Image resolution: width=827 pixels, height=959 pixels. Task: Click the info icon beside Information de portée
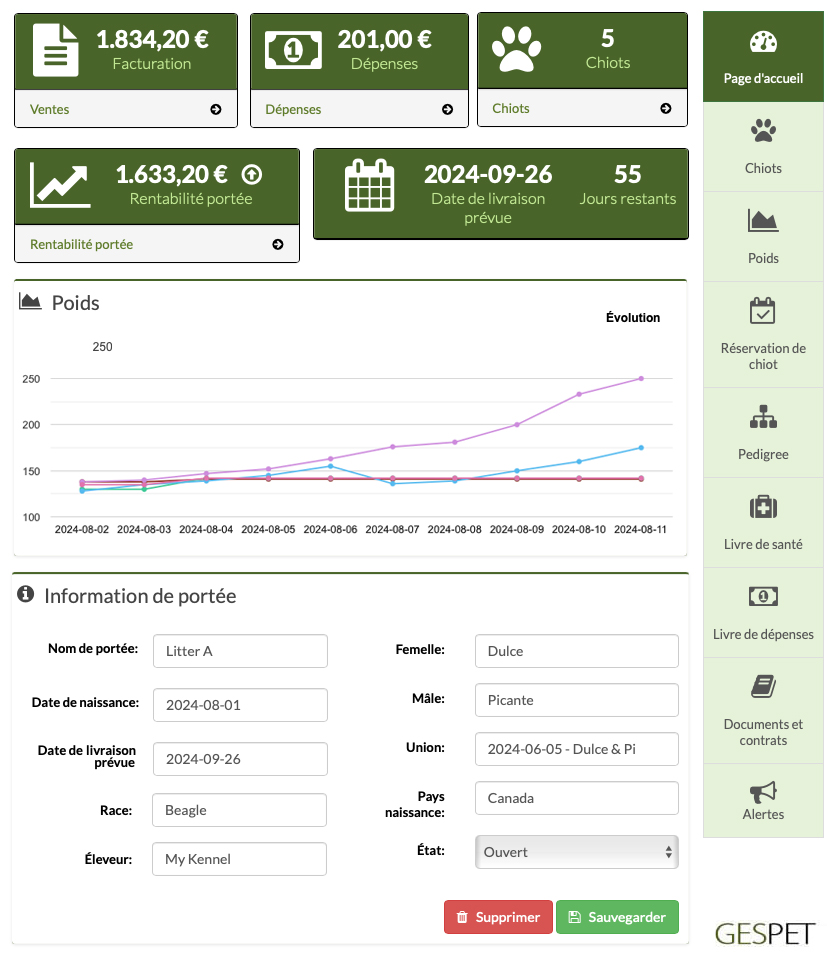point(26,594)
